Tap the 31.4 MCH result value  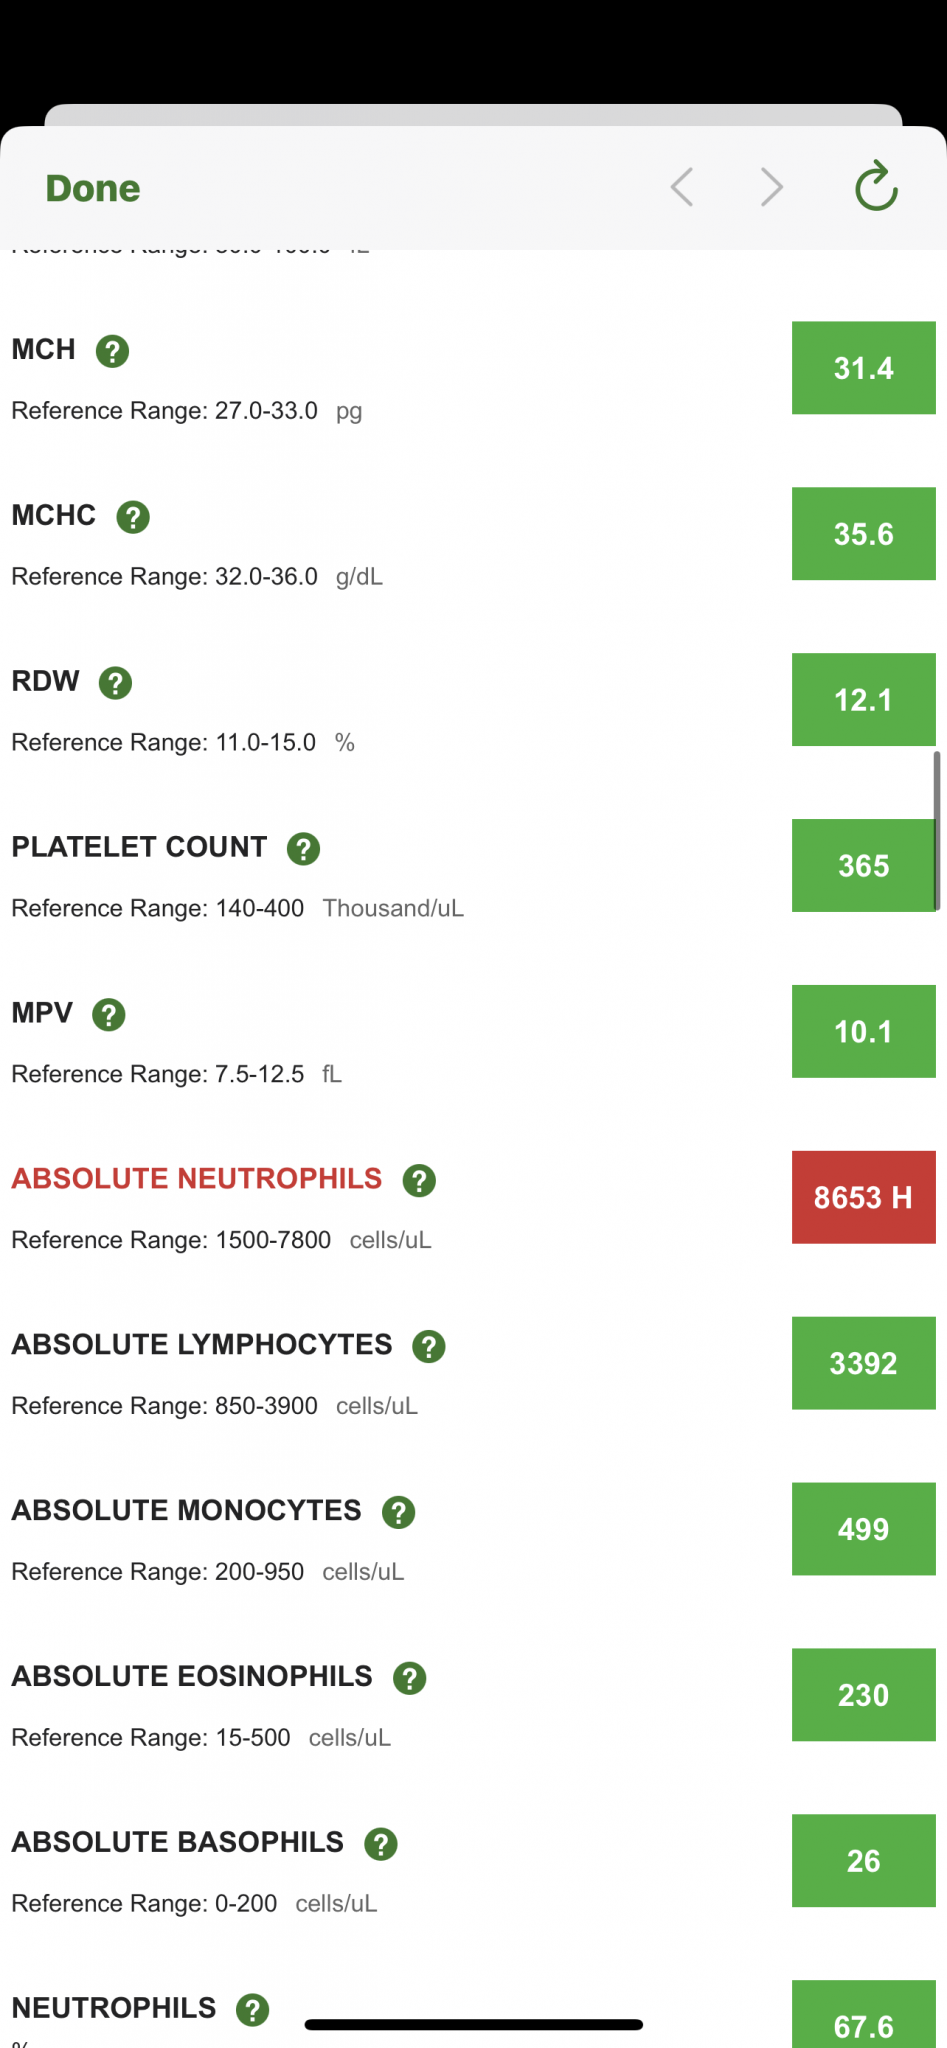[863, 368]
